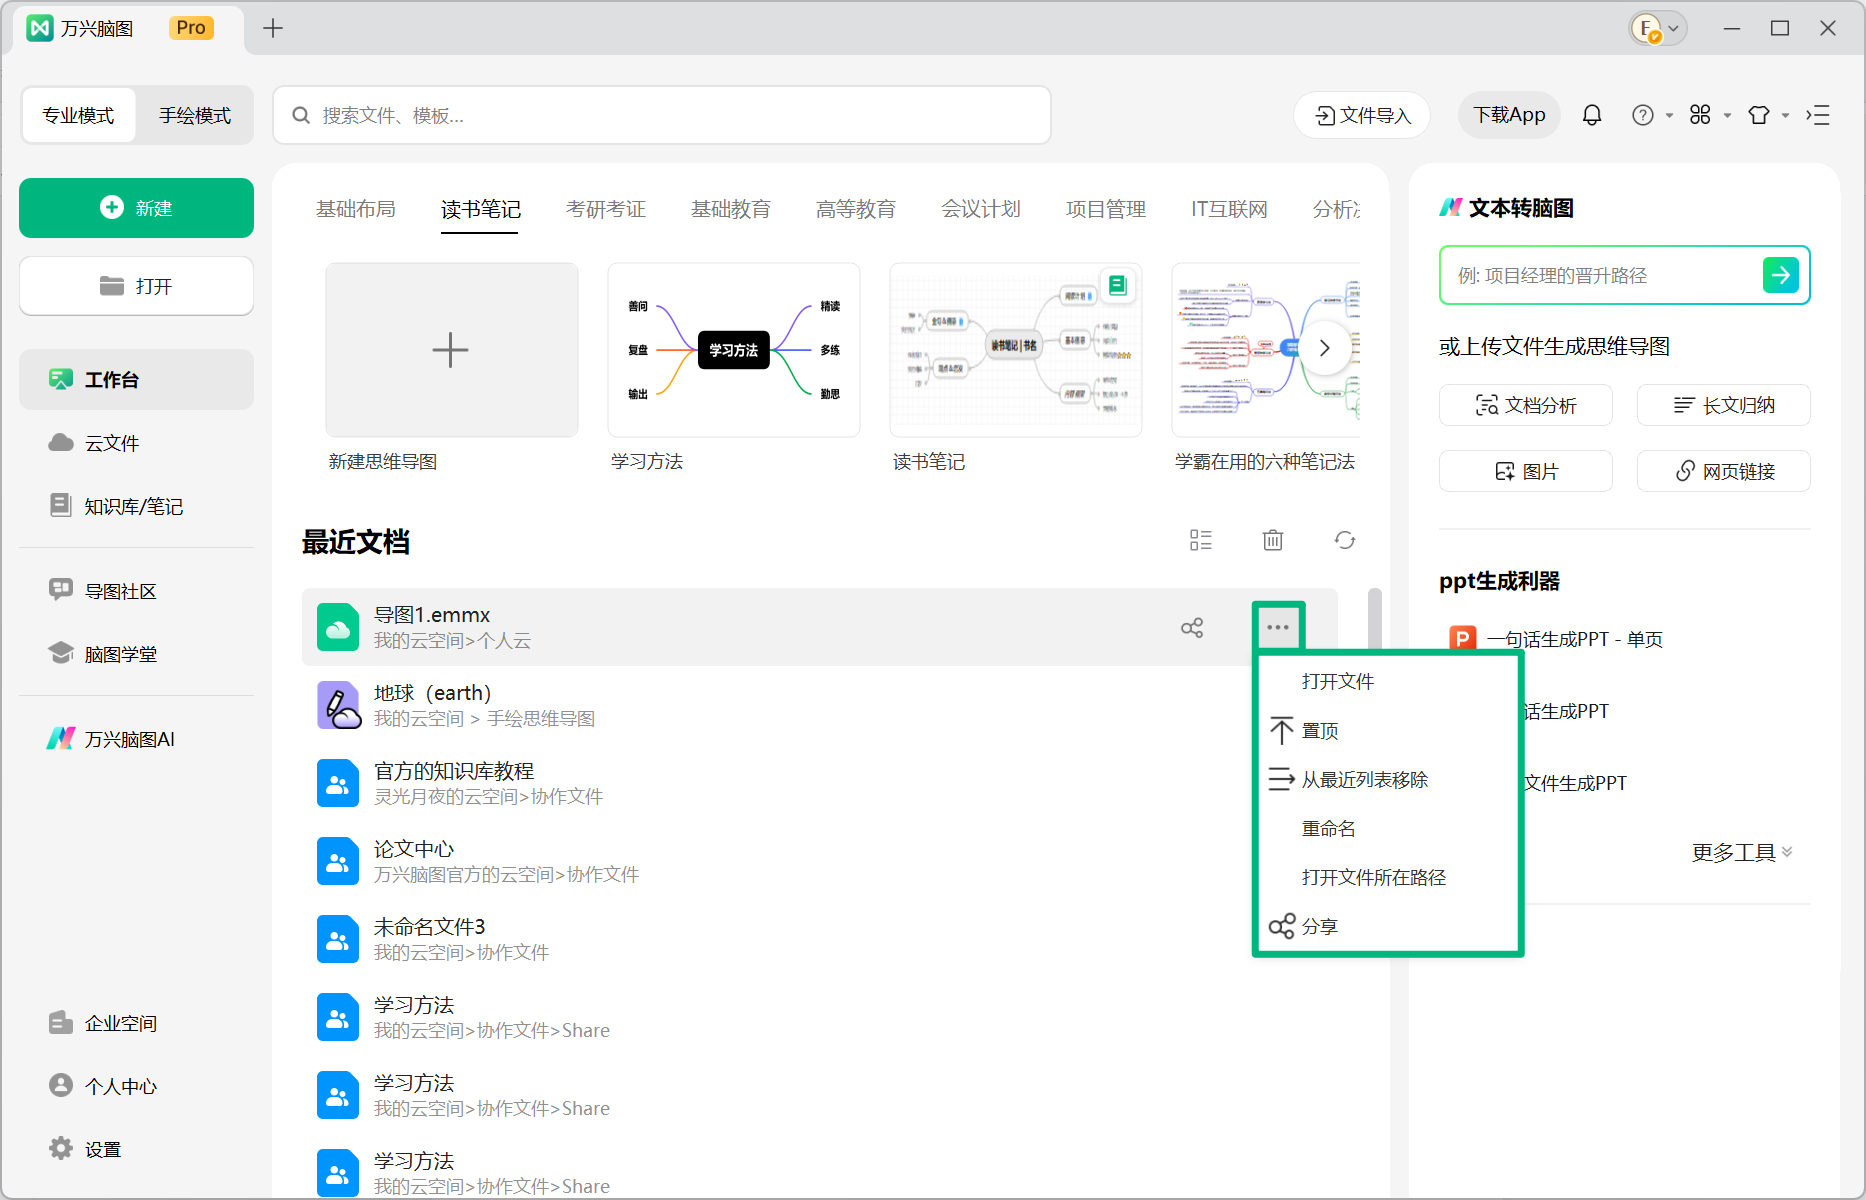Choose 重命名 from the context menu
The width and height of the screenshot is (1866, 1200).
click(x=1388, y=828)
